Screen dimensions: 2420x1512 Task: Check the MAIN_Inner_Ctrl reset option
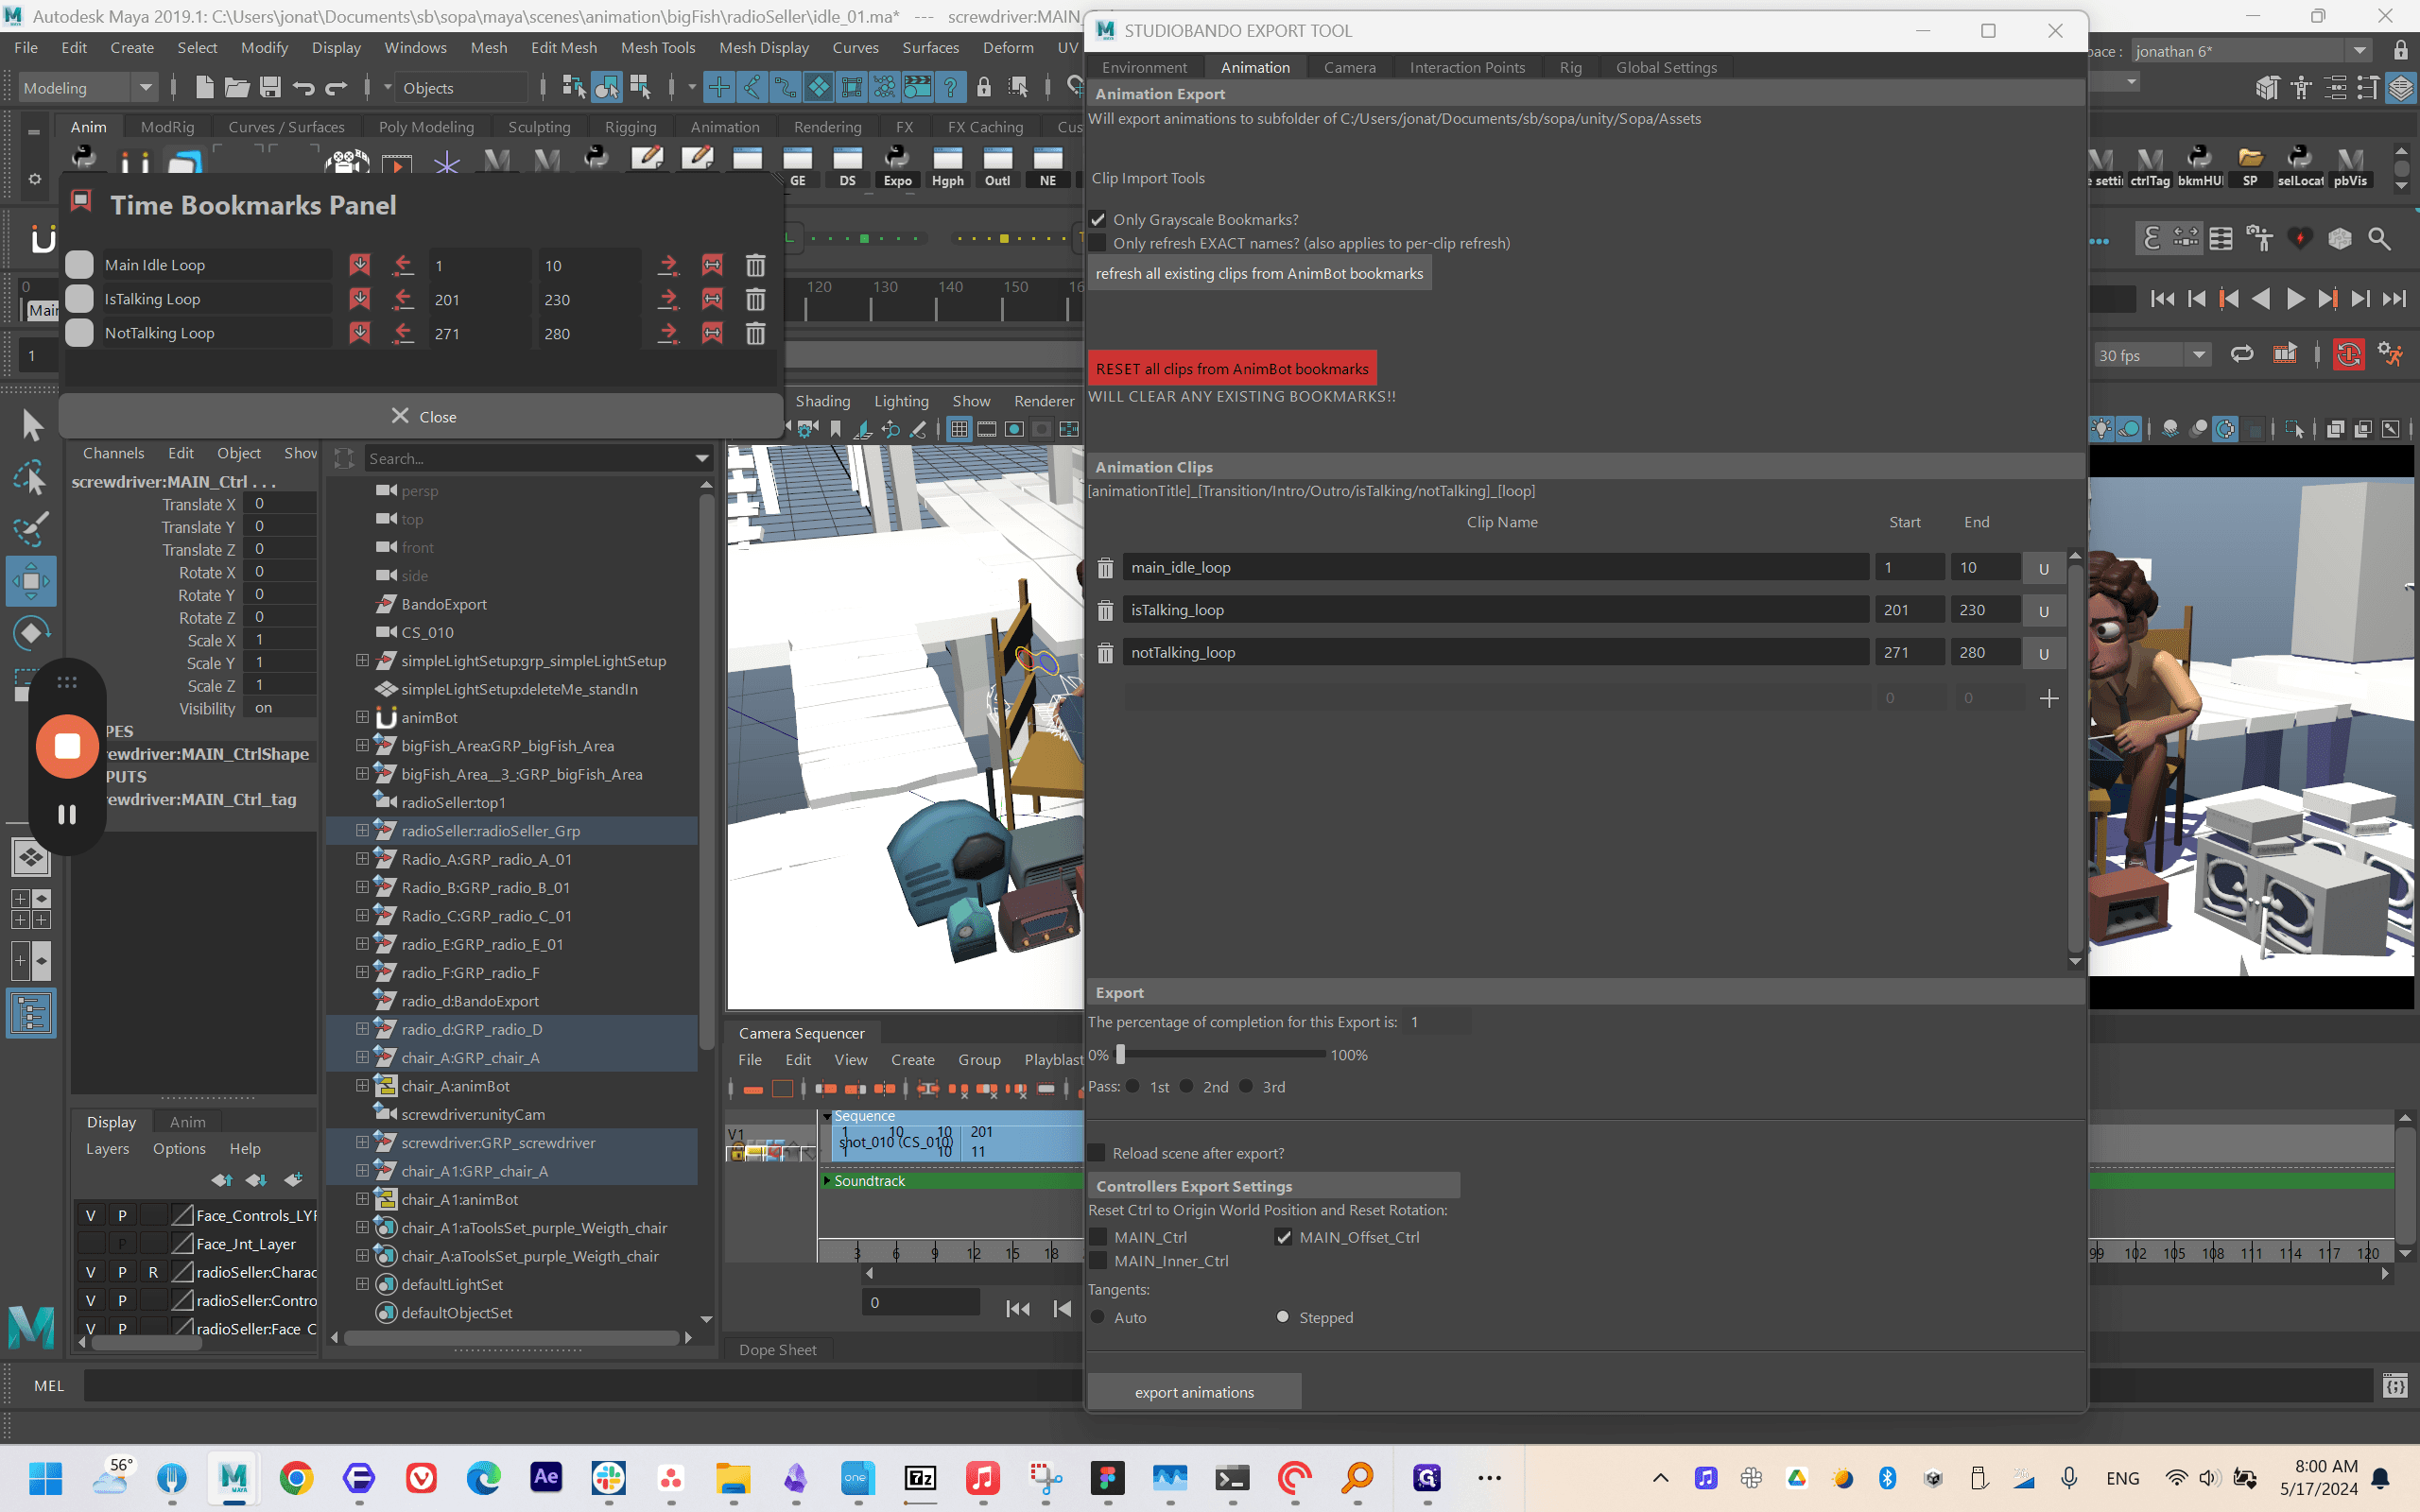pyautogui.click(x=1098, y=1261)
